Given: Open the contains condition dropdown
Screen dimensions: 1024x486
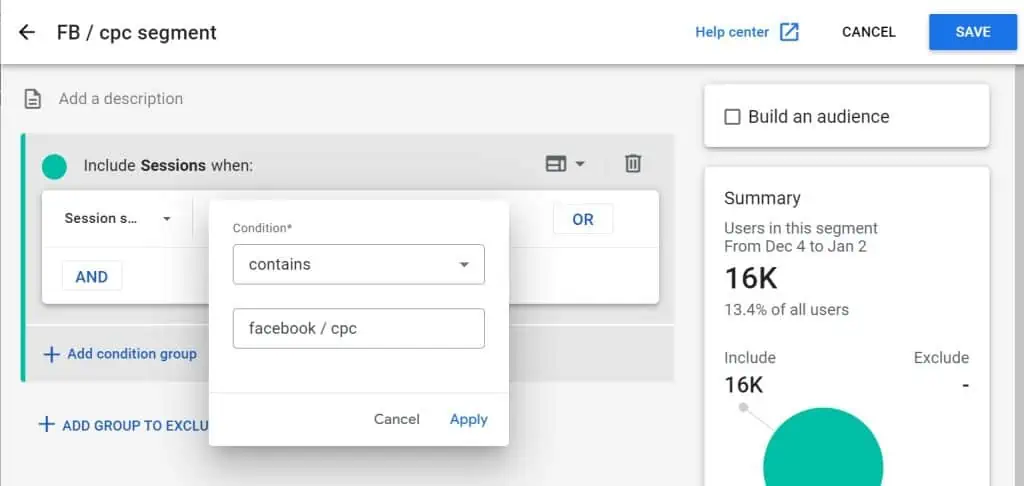Looking at the screenshot, I should pos(359,265).
